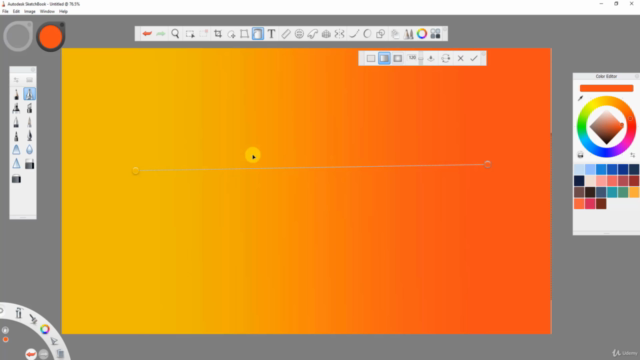
Task: Select the highlighted marker brush
Action: (29, 94)
